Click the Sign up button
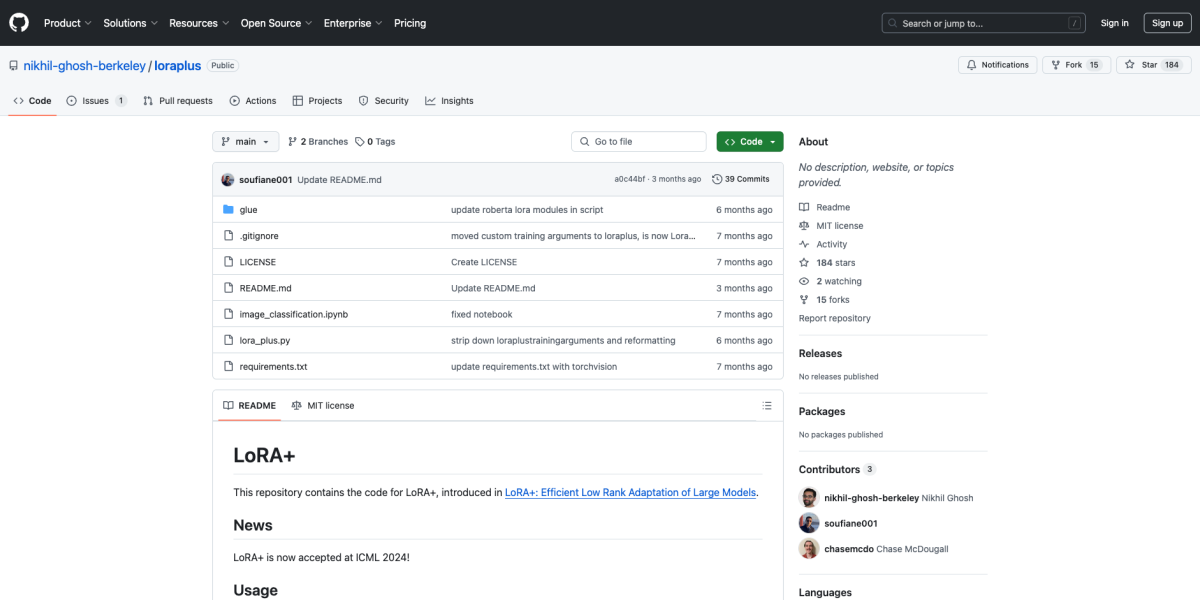The width and height of the screenshot is (1200, 600). click(x=1167, y=23)
